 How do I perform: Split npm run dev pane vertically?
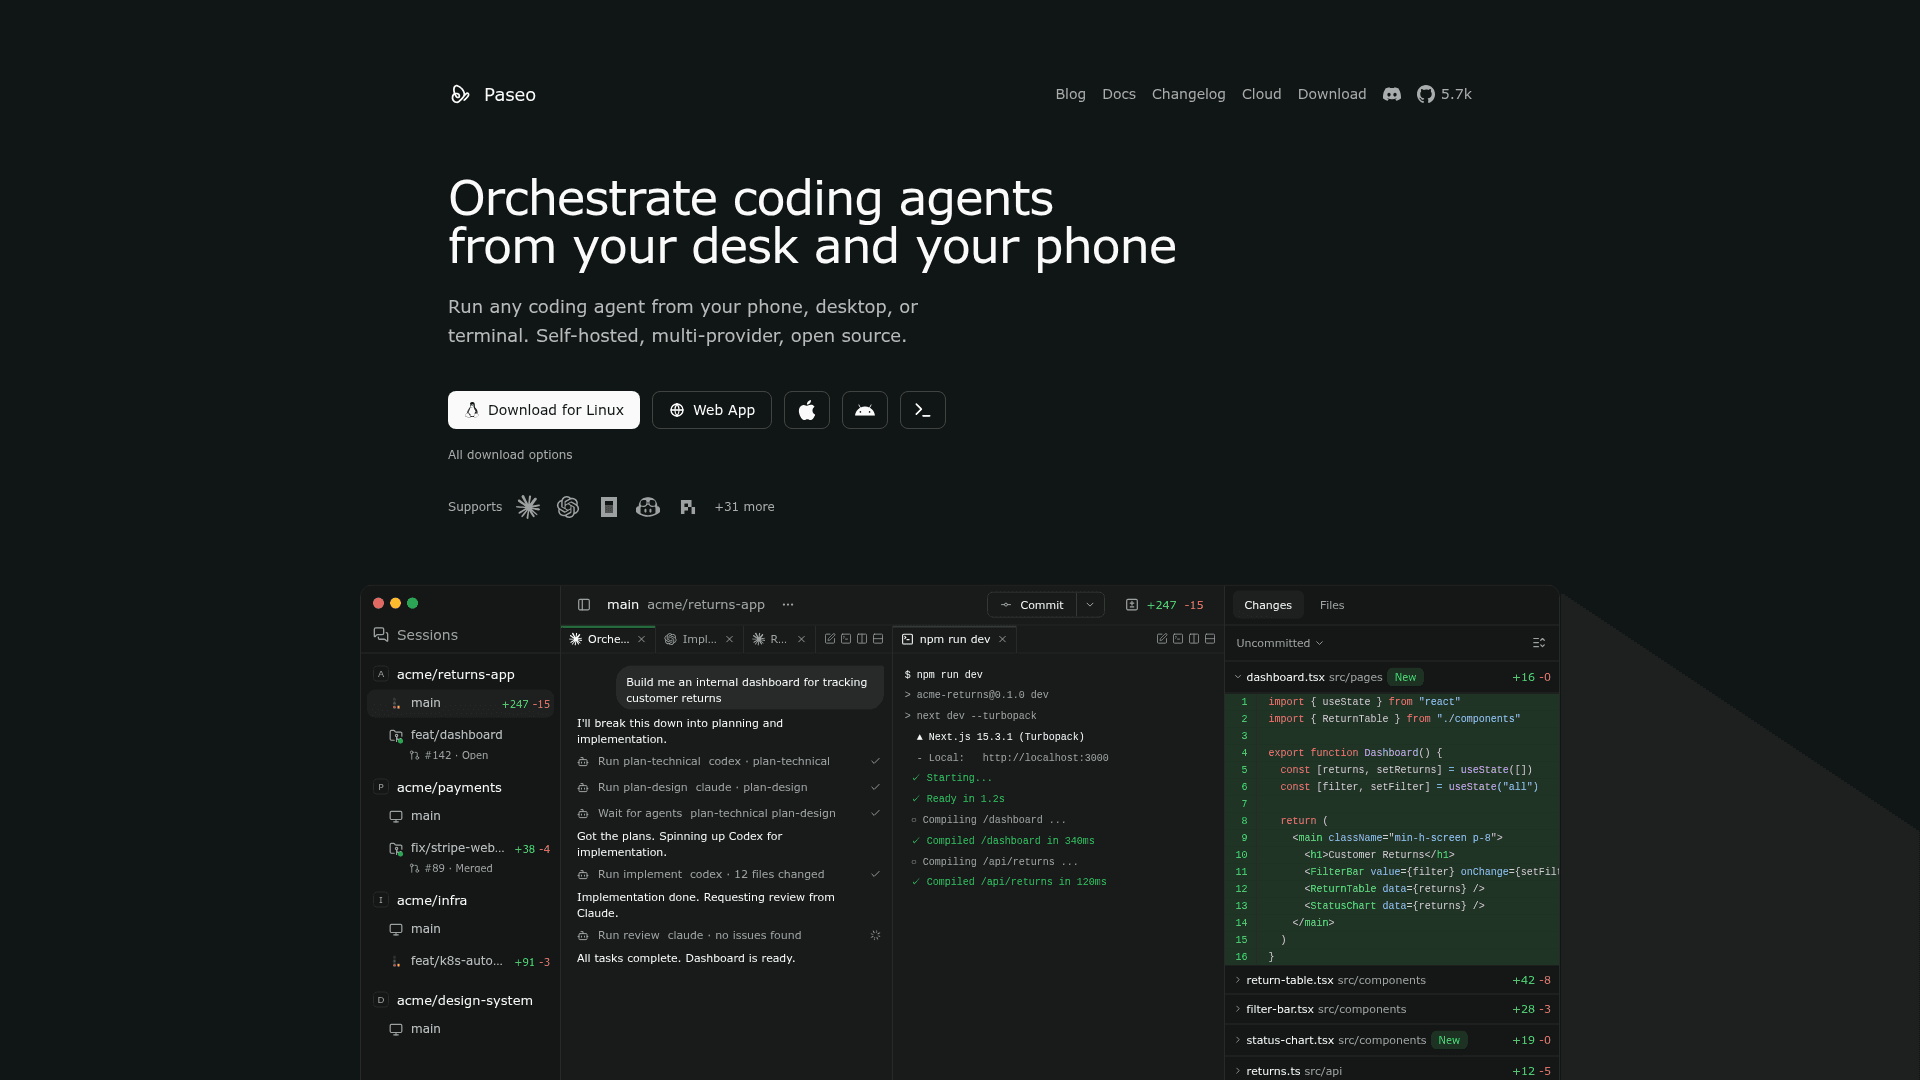[1194, 639]
